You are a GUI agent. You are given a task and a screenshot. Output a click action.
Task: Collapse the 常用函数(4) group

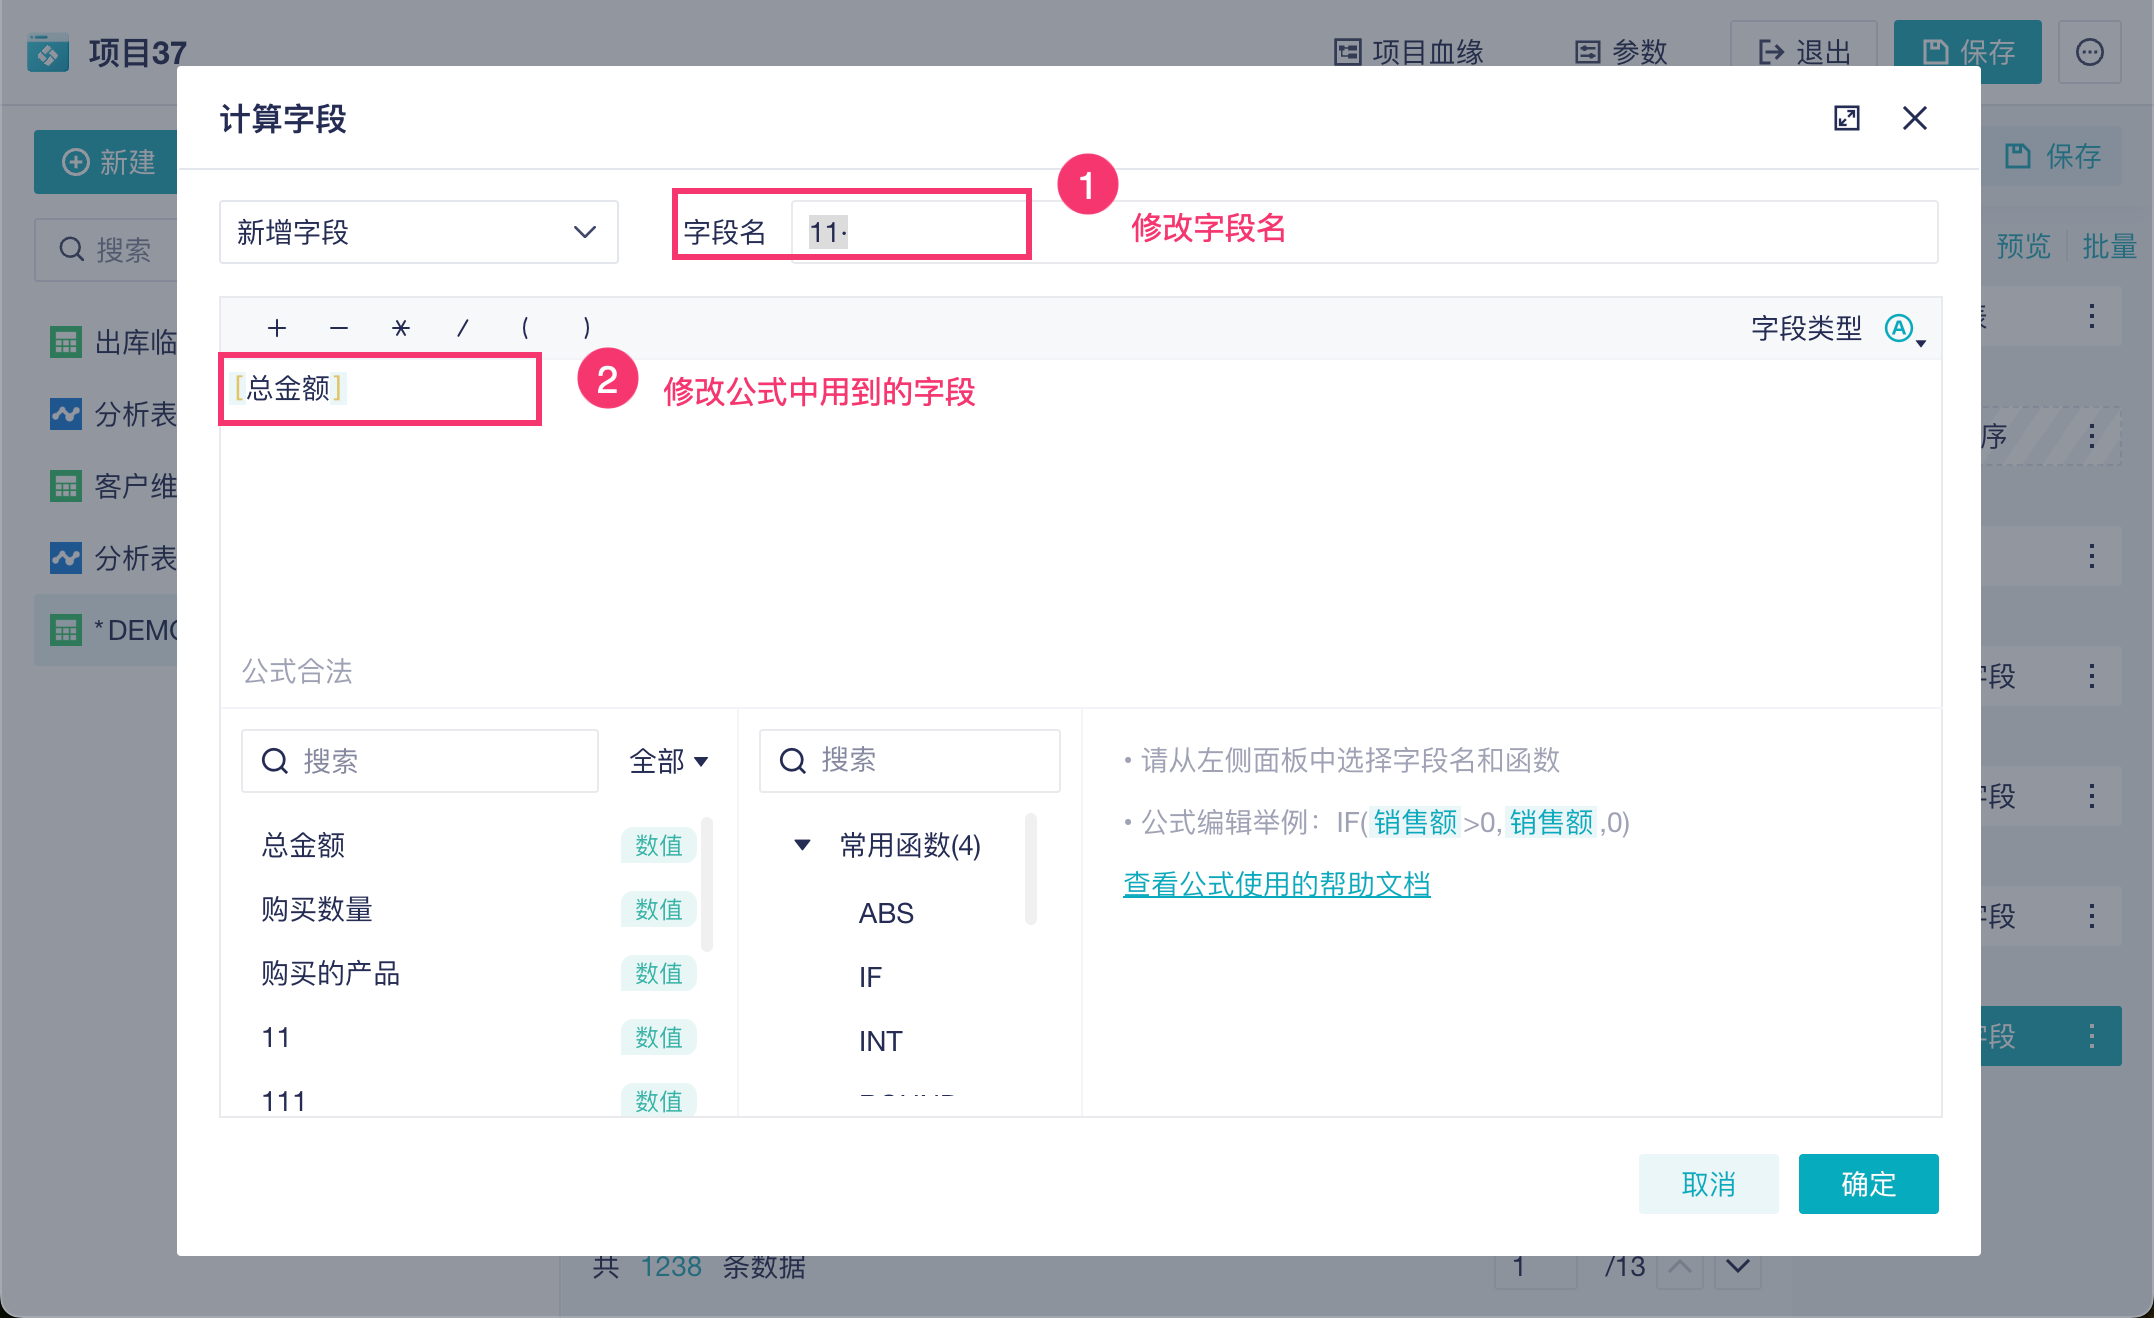pos(802,845)
